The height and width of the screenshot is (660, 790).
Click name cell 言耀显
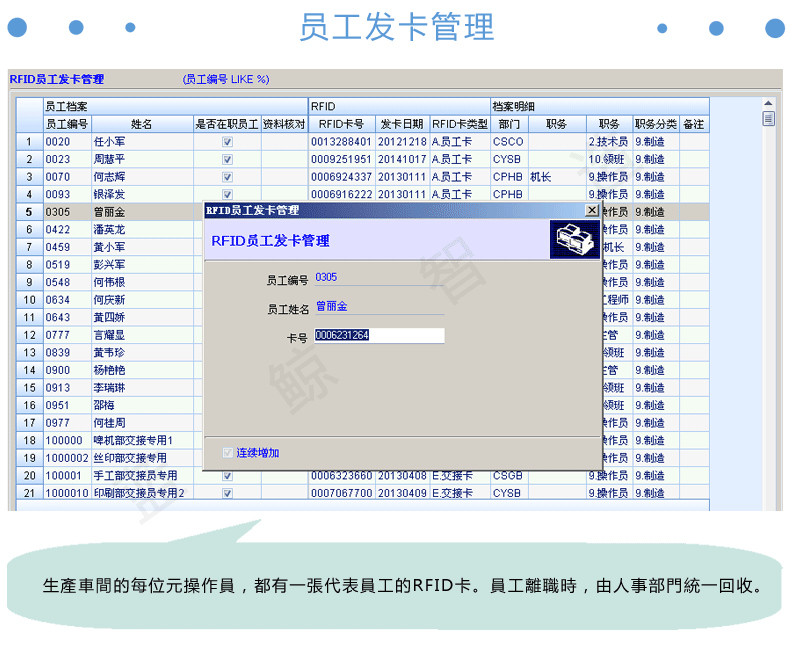142,335
